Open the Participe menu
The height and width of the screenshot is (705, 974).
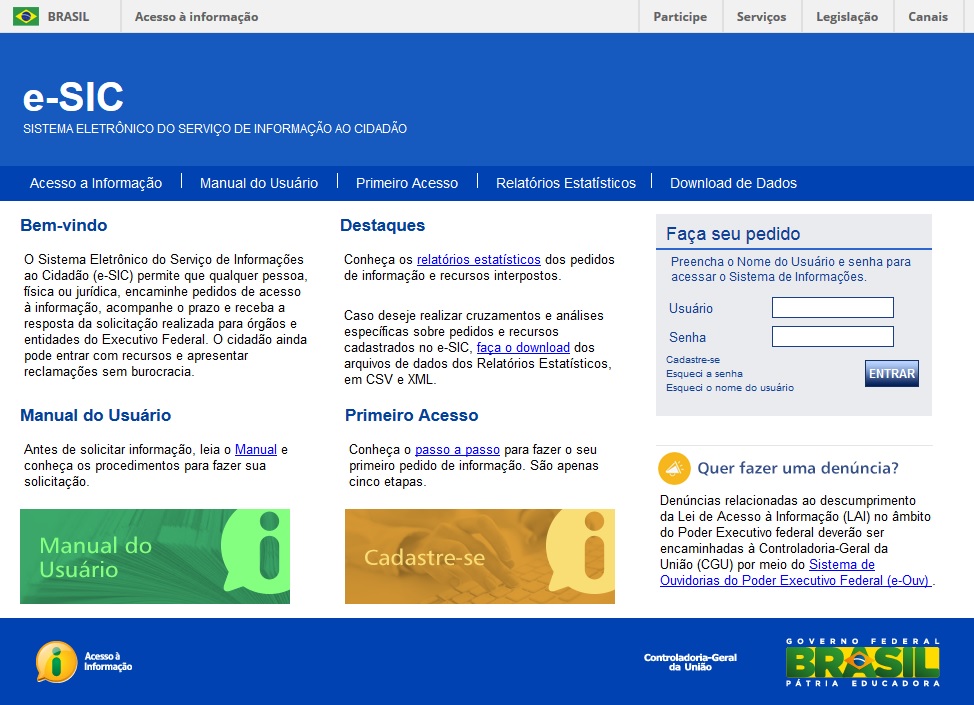click(679, 16)
